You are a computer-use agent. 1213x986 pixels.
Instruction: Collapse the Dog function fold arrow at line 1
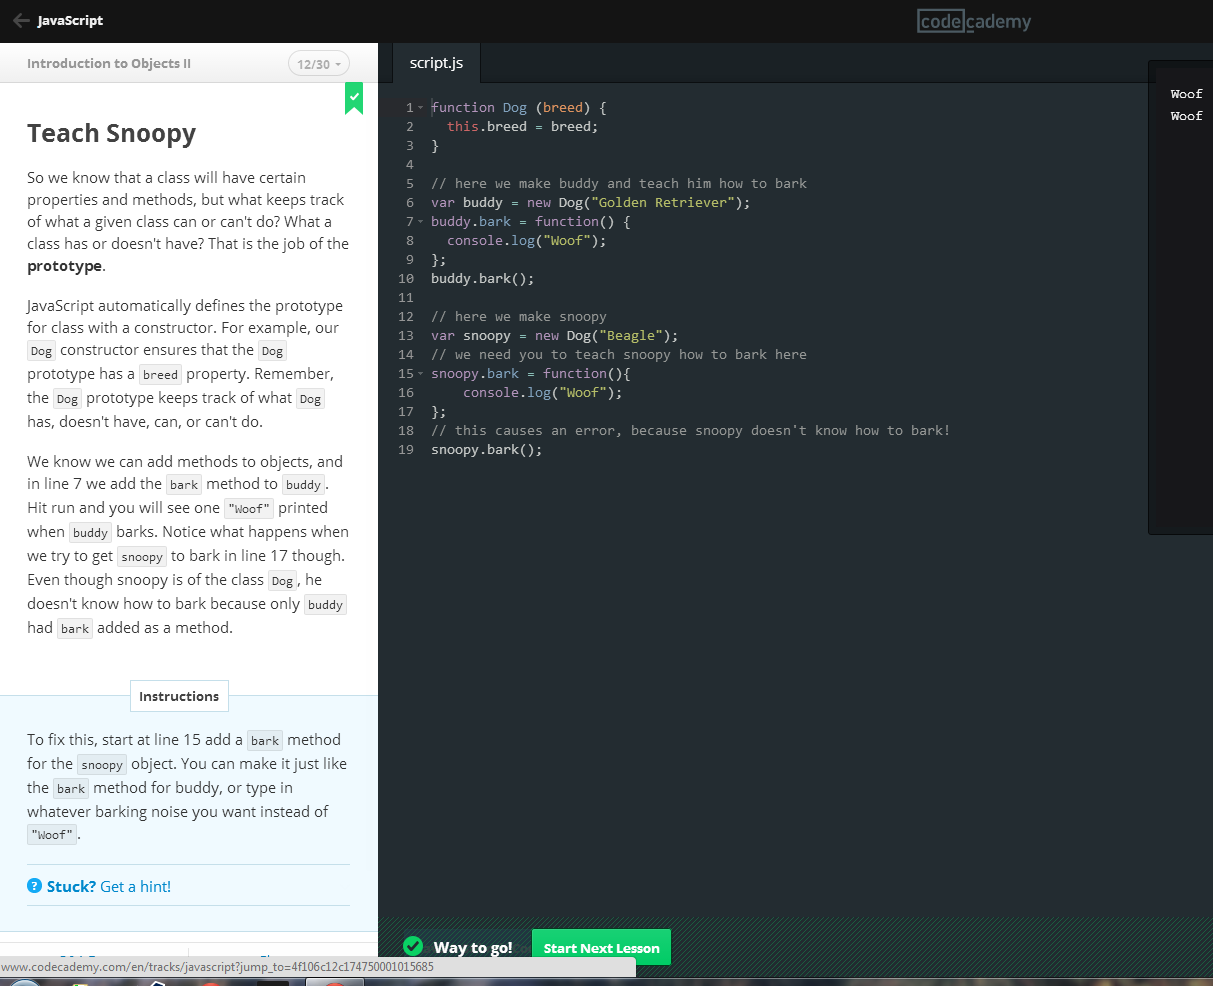tap(421, 107)
